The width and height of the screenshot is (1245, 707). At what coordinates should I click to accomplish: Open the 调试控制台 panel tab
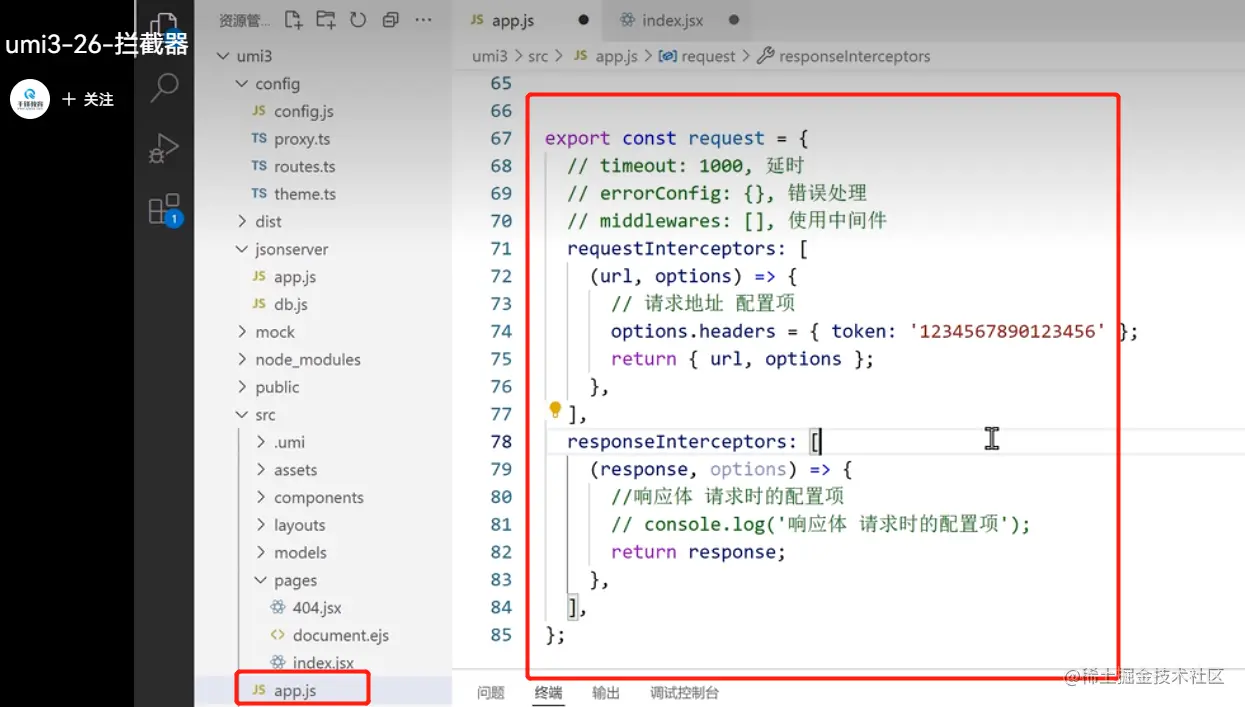(x=684, y=692)
